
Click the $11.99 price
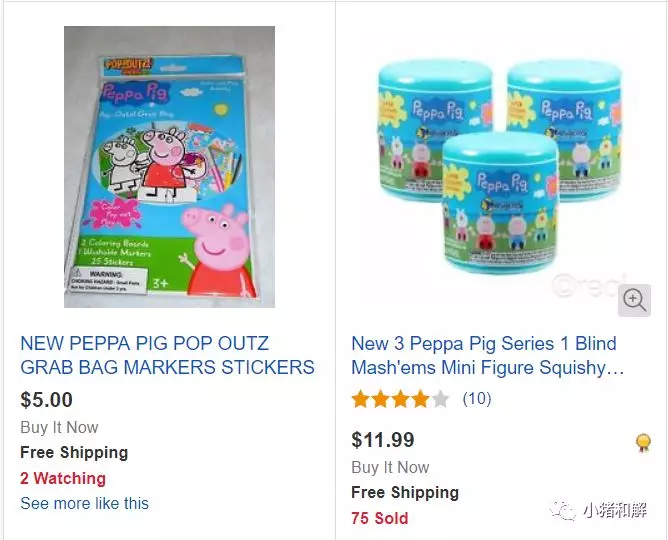point(383,440)
